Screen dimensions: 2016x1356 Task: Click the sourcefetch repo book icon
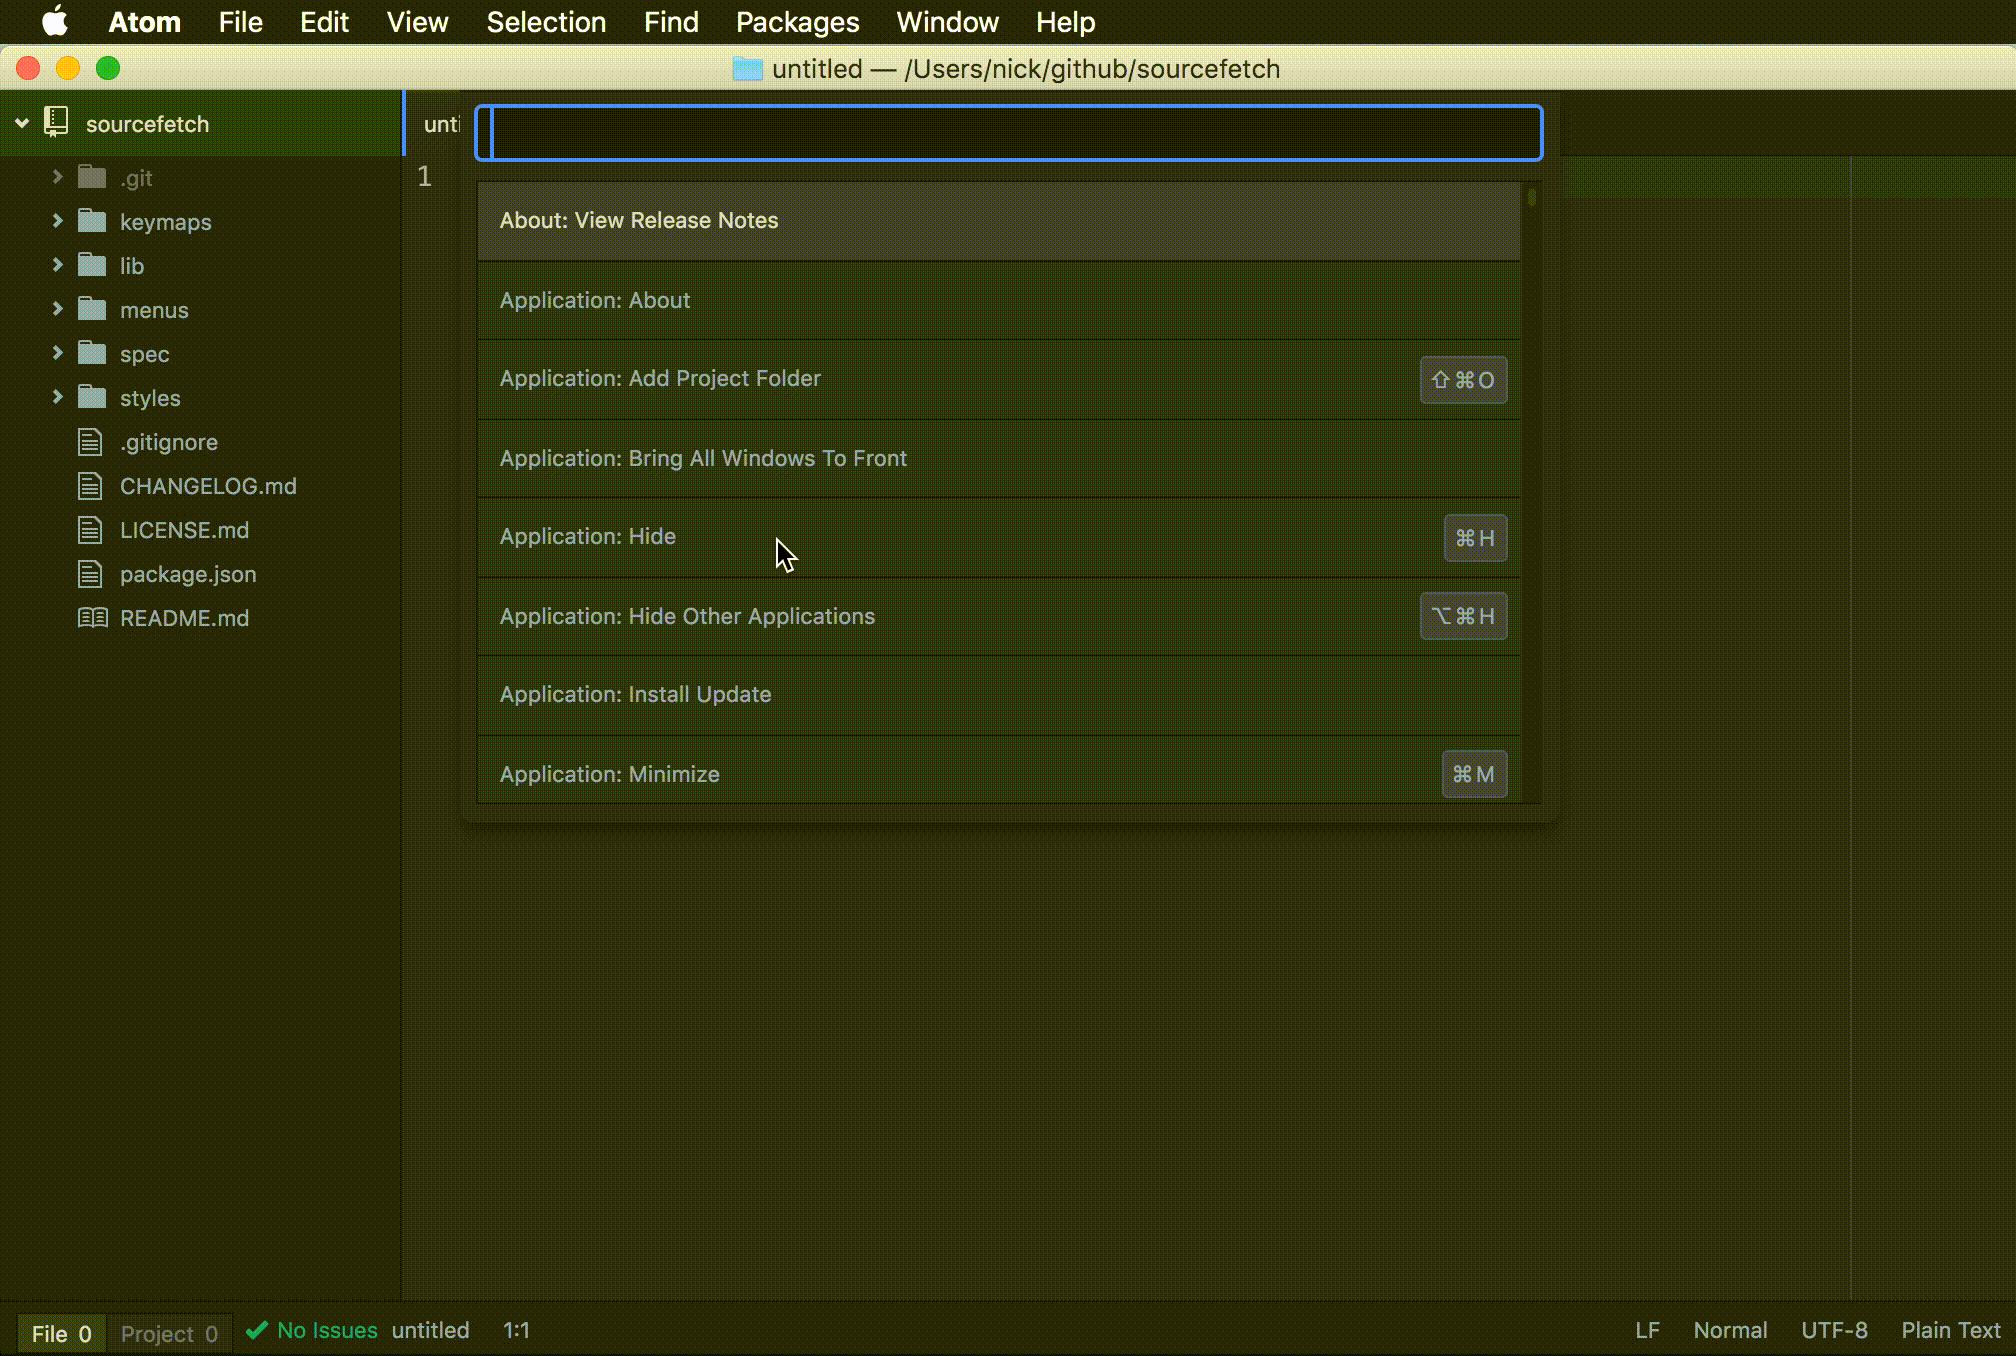[x=56, y=123]
